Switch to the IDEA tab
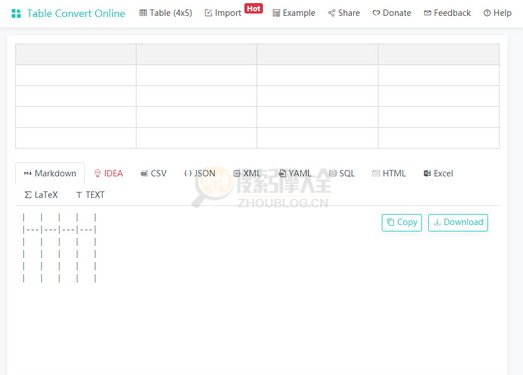The width and height of the screenshot is (523, 375). tap(109, 173)
